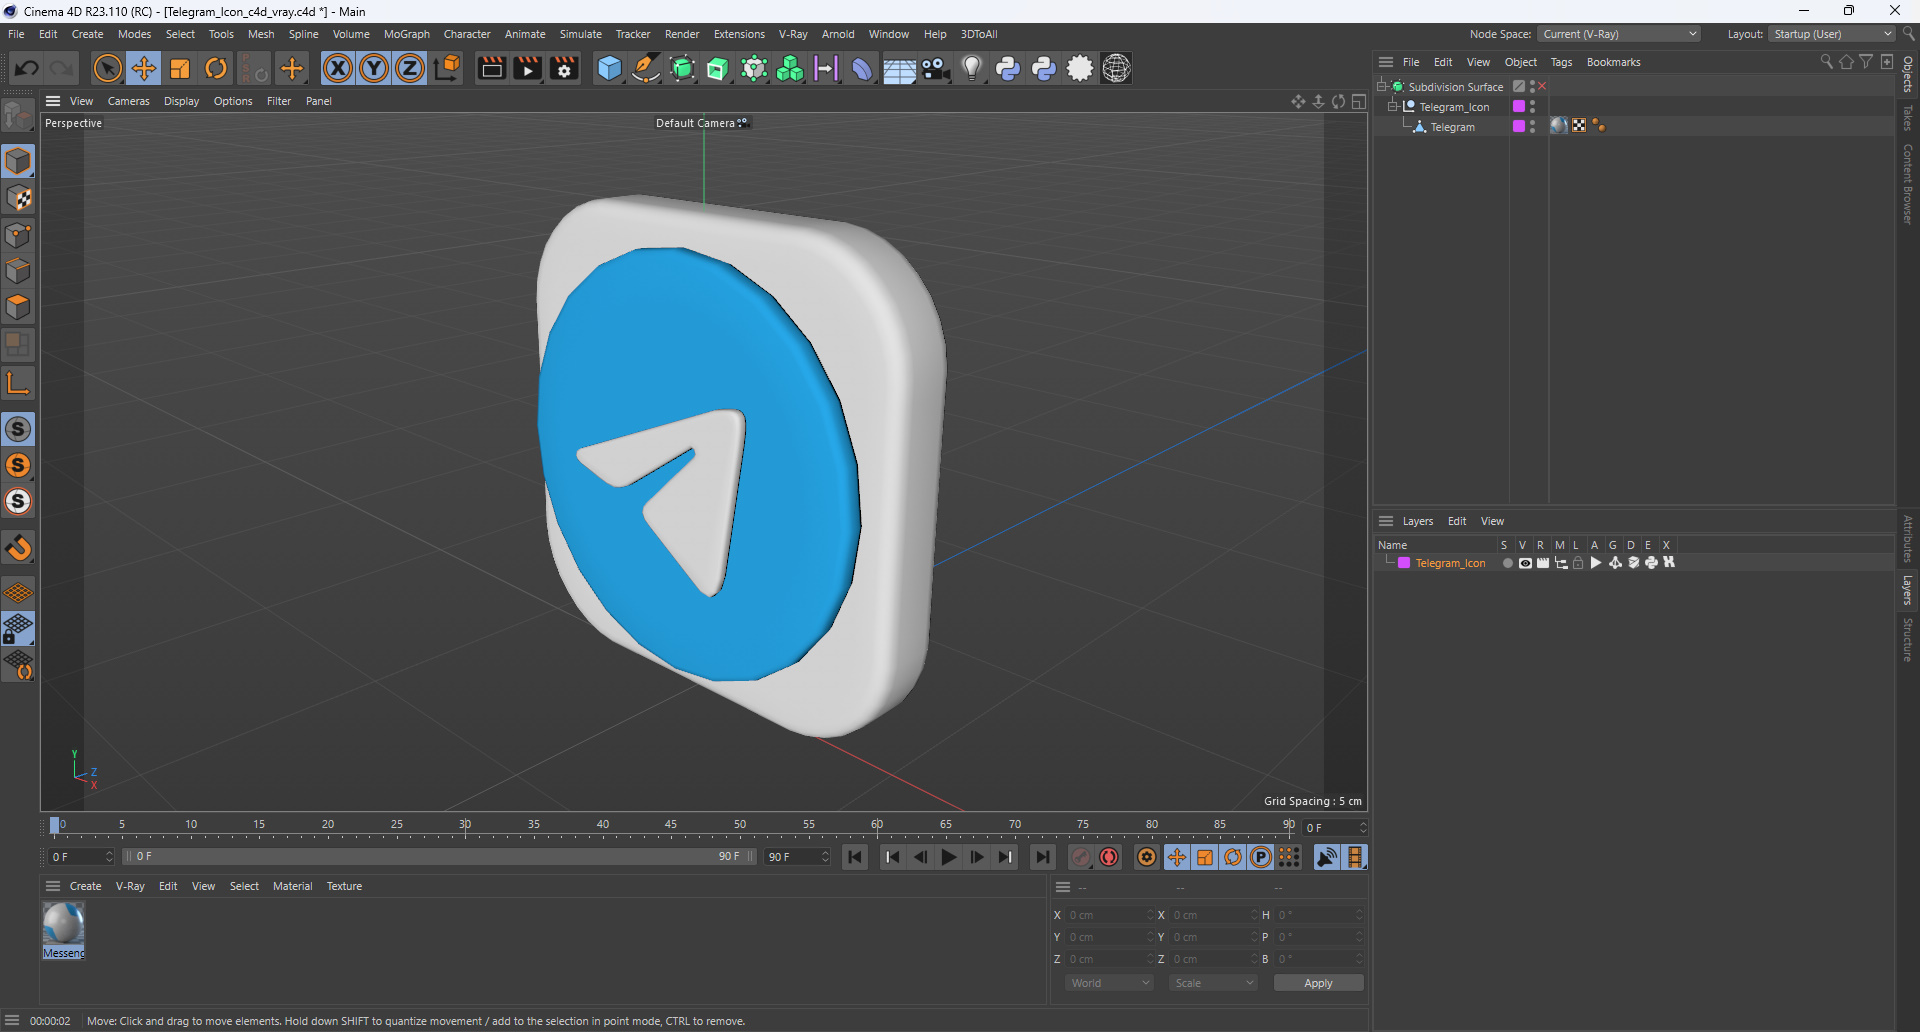Add a Camera object icon
Screen dimensions: 1920x1032
(x=936, y=68)
